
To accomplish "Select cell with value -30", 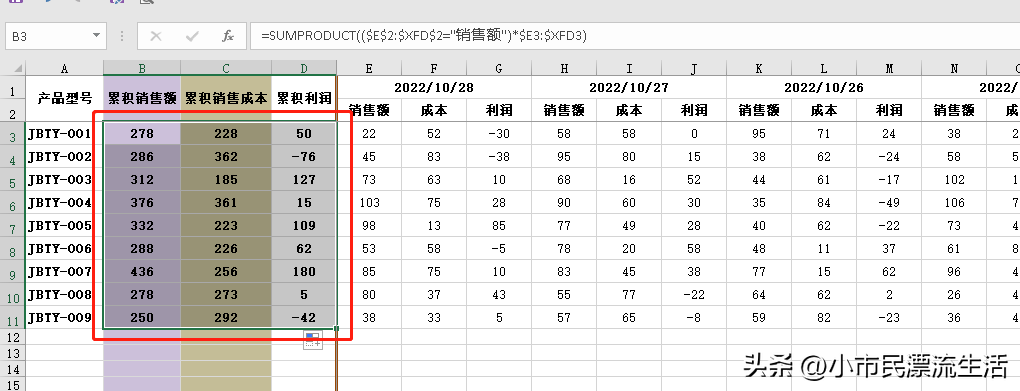I will coord(499,134).
